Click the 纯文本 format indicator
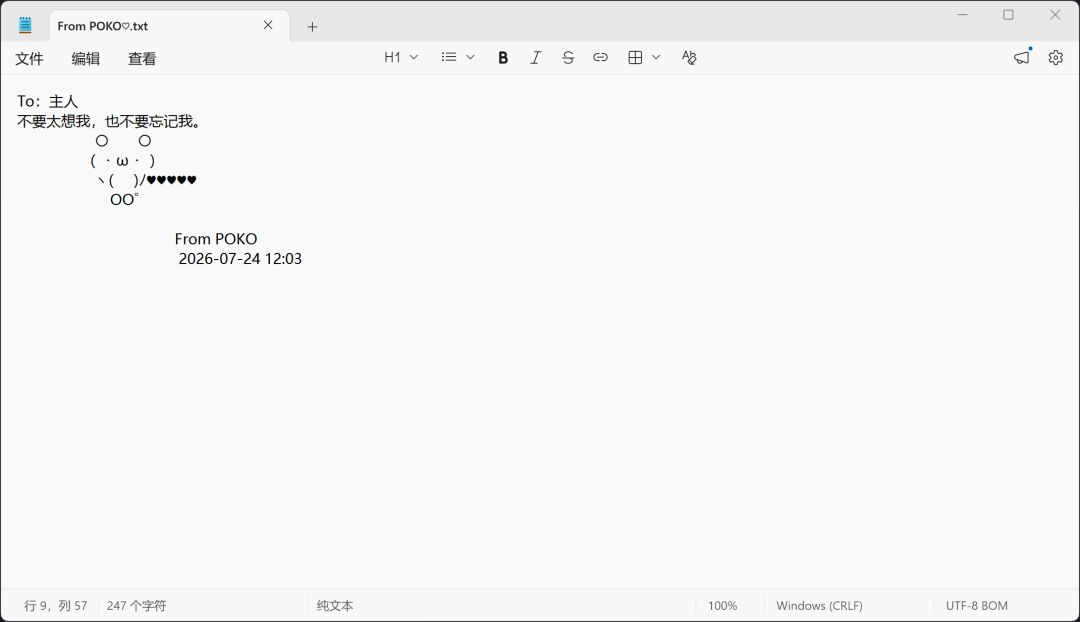Image resolution: width=1080 pixels, height=622 pixels. click(x=335, y=605)
